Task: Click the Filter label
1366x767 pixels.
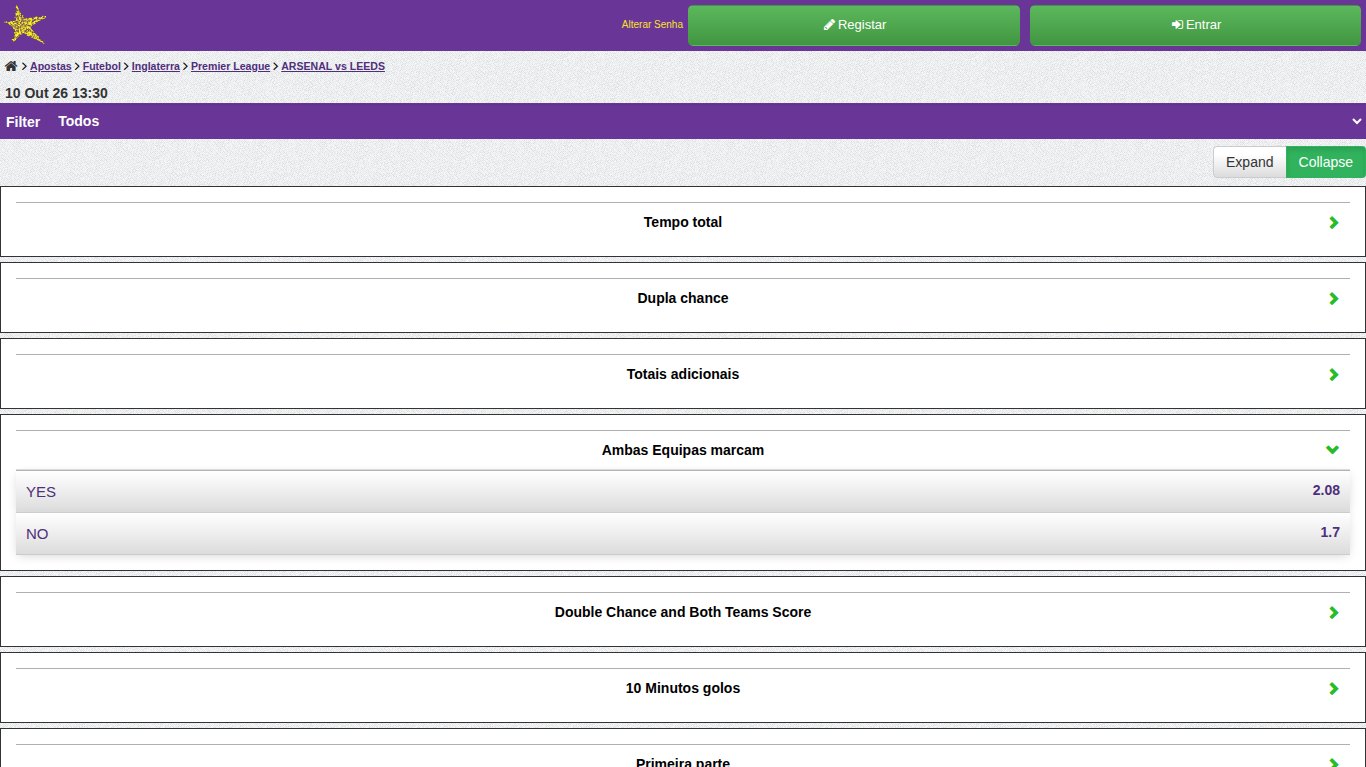Action: [23, 122]
